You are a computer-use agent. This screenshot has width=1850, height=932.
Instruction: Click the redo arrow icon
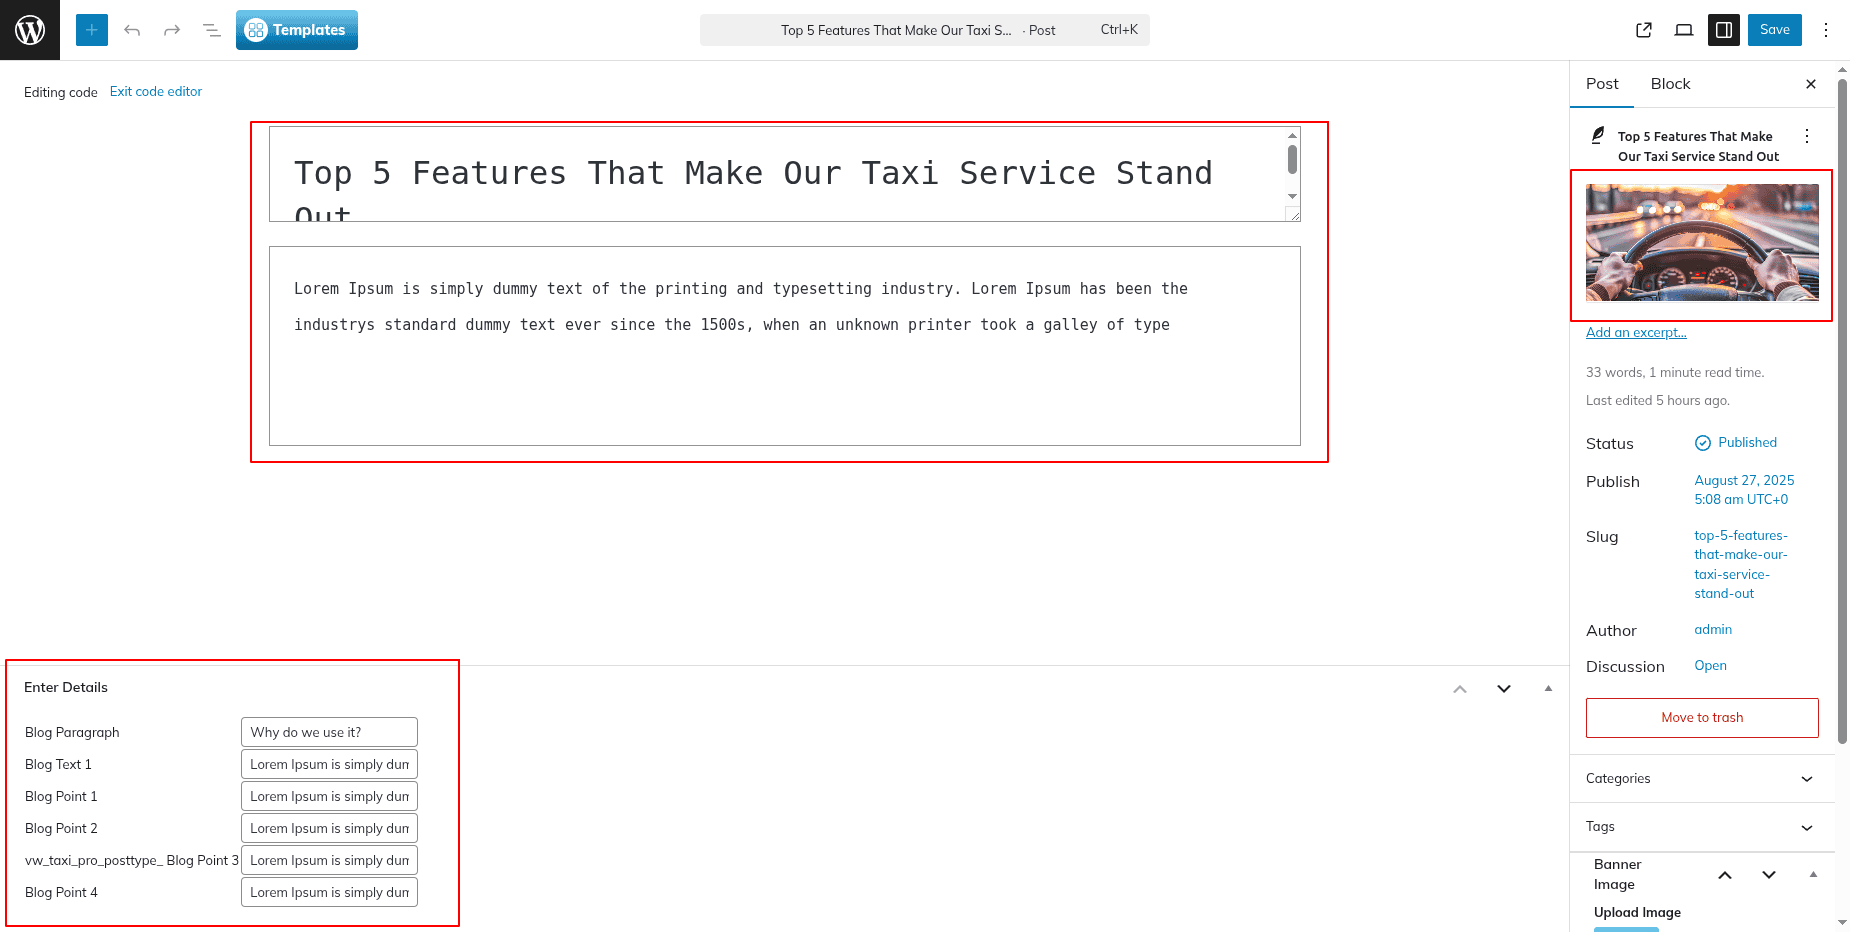pyautogui.click(x=172, y=30)
